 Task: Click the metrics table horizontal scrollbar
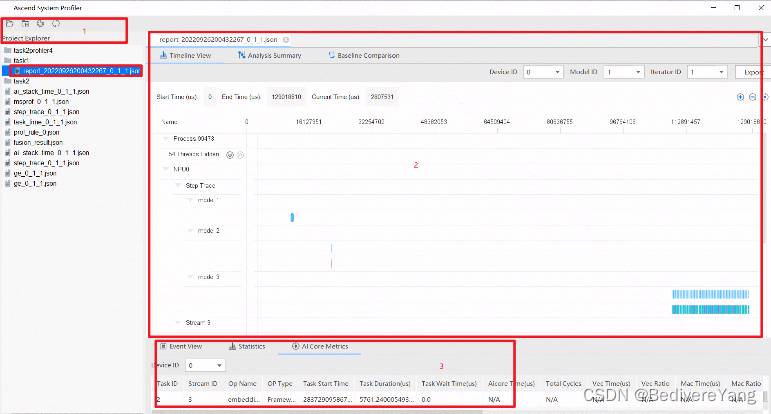click(x=317, y=412)
